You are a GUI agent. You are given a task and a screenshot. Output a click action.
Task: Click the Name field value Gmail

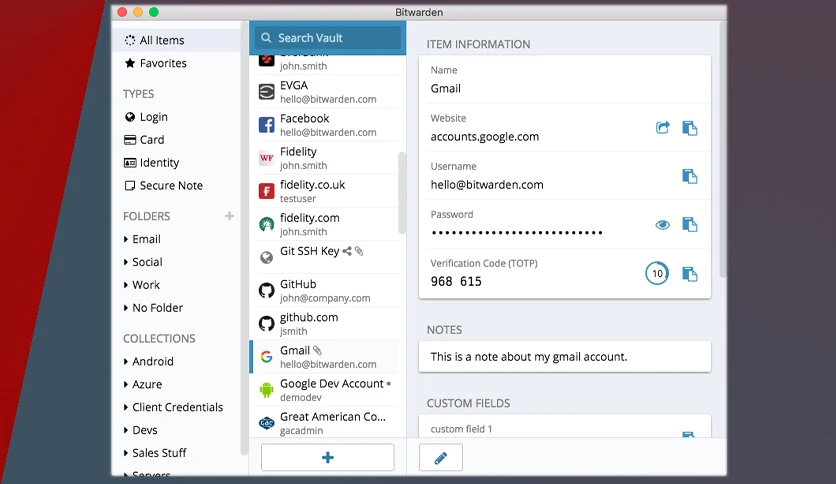[445, 88]
